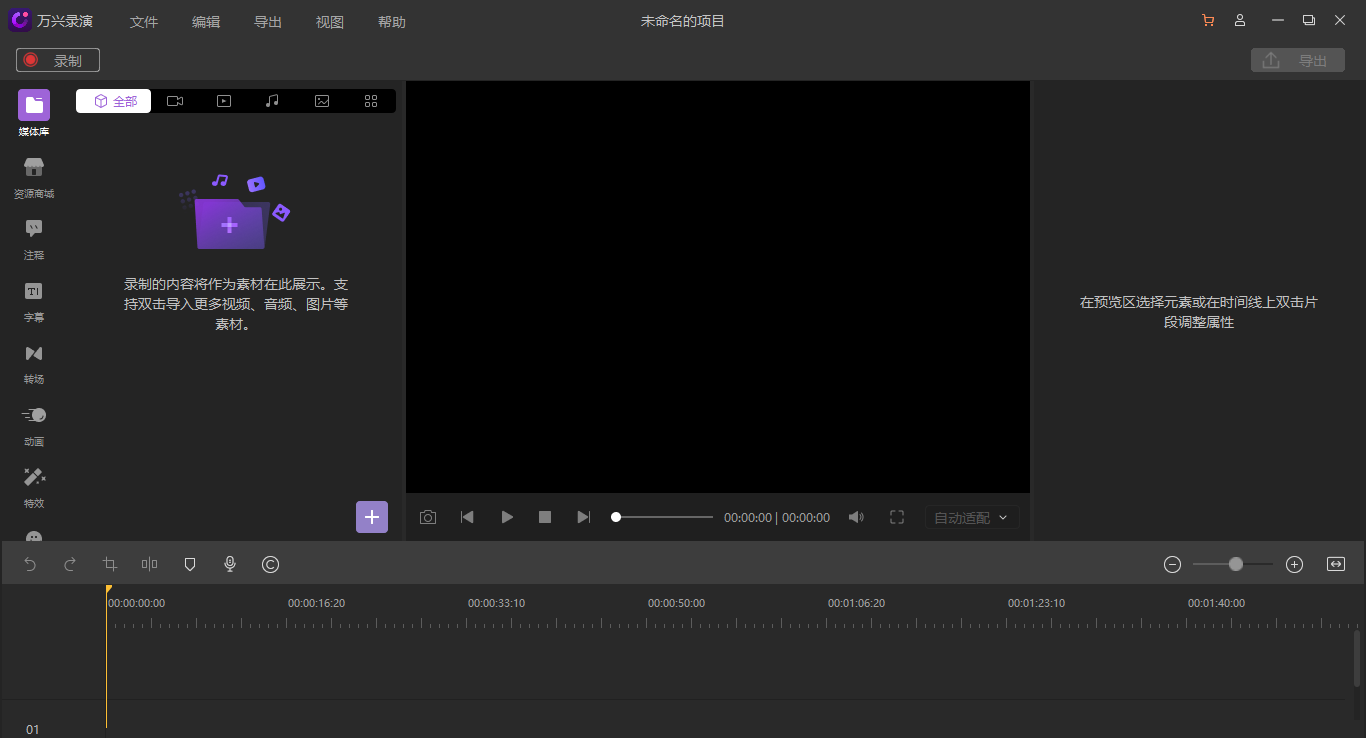Step to the next frame
The image size is (1366, 738).
point(584,517)
